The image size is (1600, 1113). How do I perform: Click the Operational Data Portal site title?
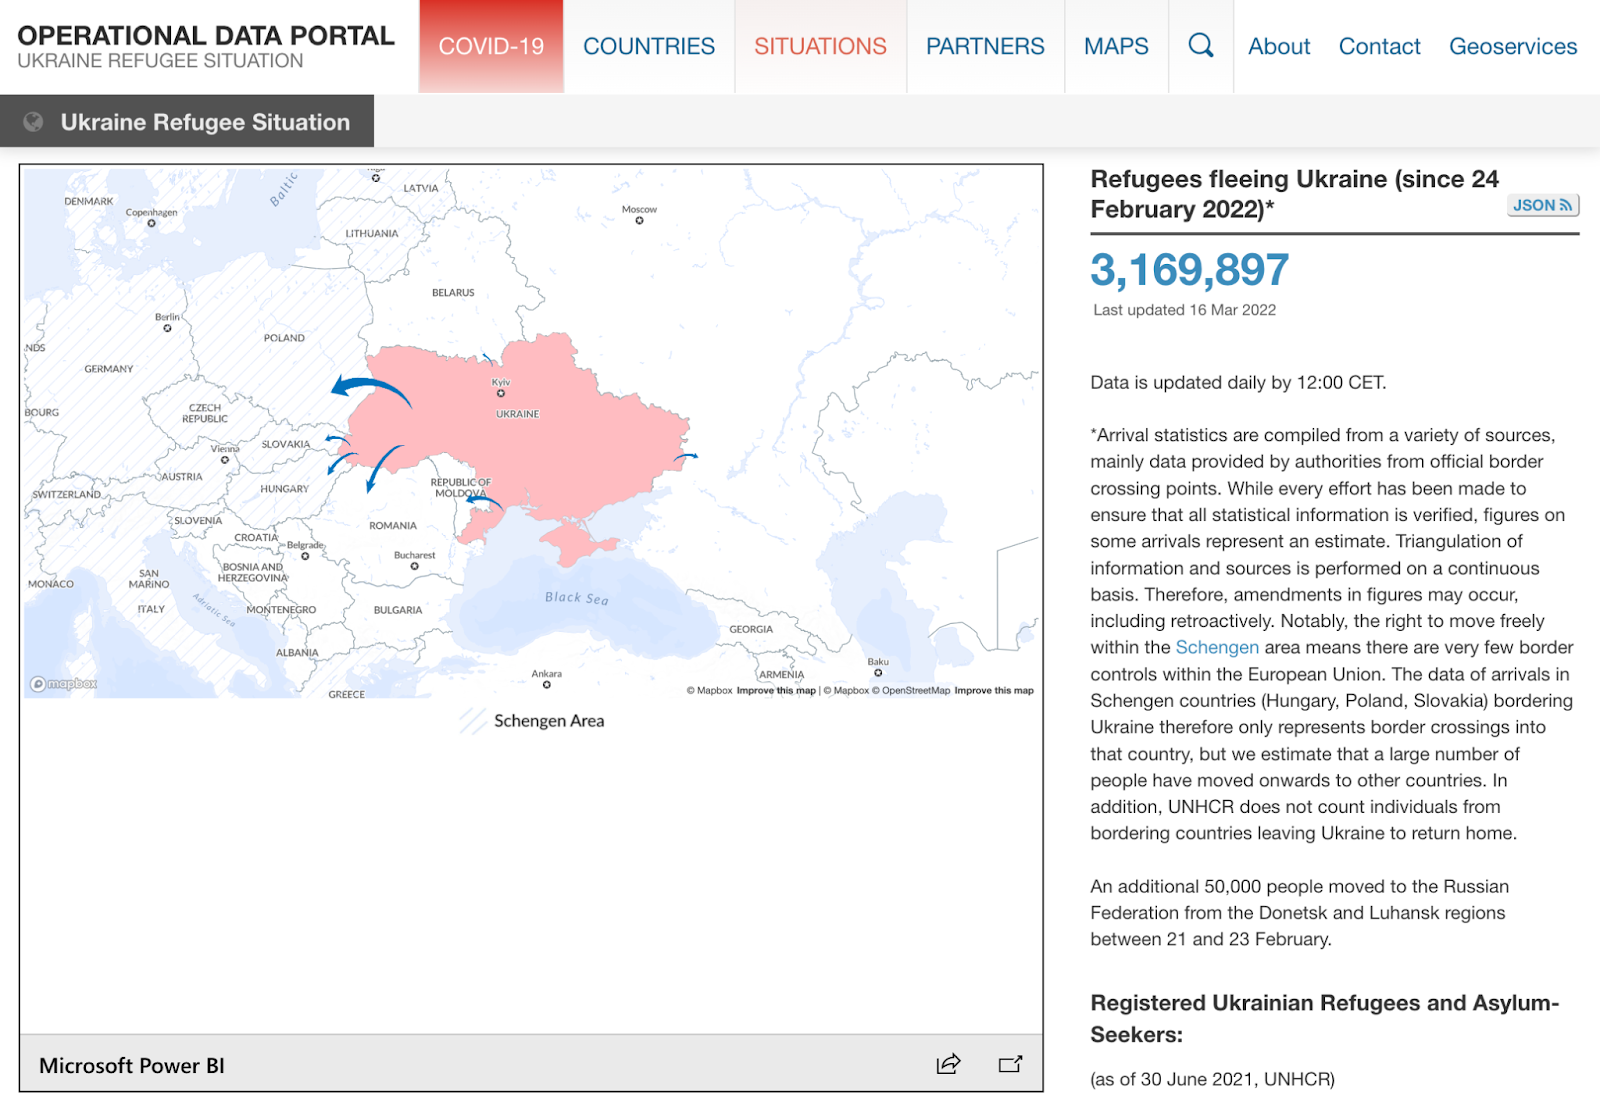pos(206,36)
